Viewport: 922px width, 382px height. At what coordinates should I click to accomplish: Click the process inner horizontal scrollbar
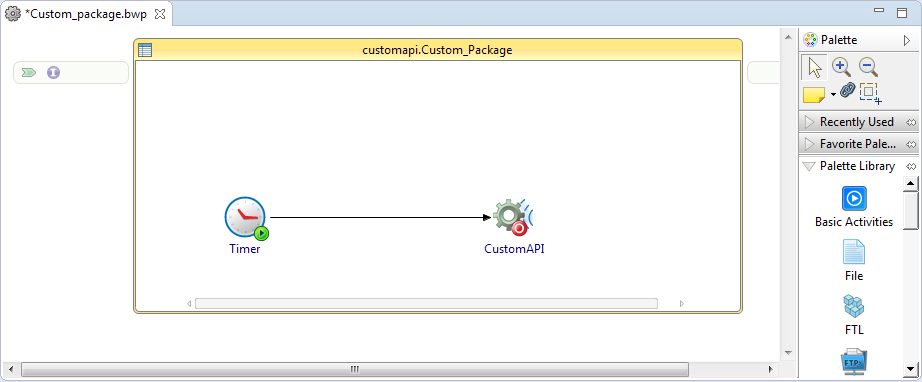click(426, 303)
